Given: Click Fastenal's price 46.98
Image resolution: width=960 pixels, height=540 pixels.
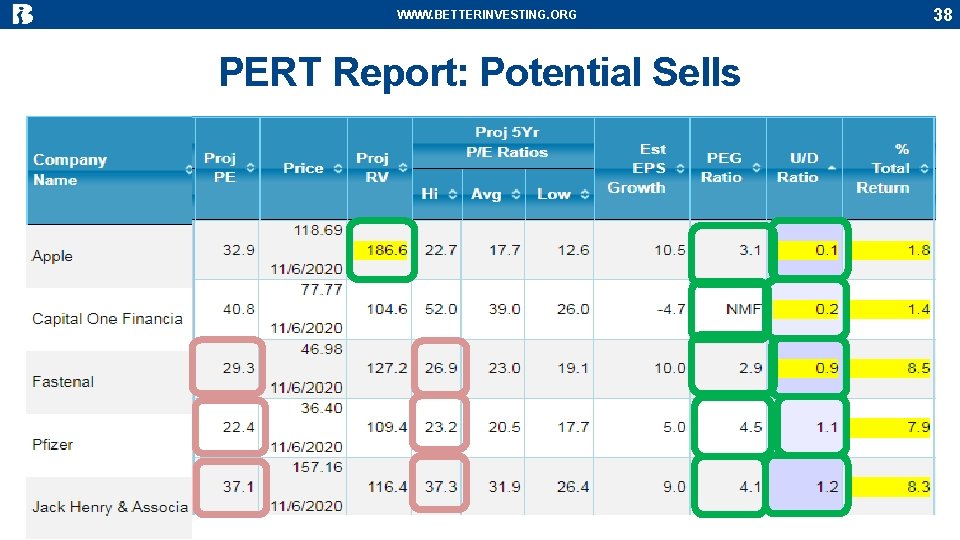Looking at the screenshot, I should 321,349.
